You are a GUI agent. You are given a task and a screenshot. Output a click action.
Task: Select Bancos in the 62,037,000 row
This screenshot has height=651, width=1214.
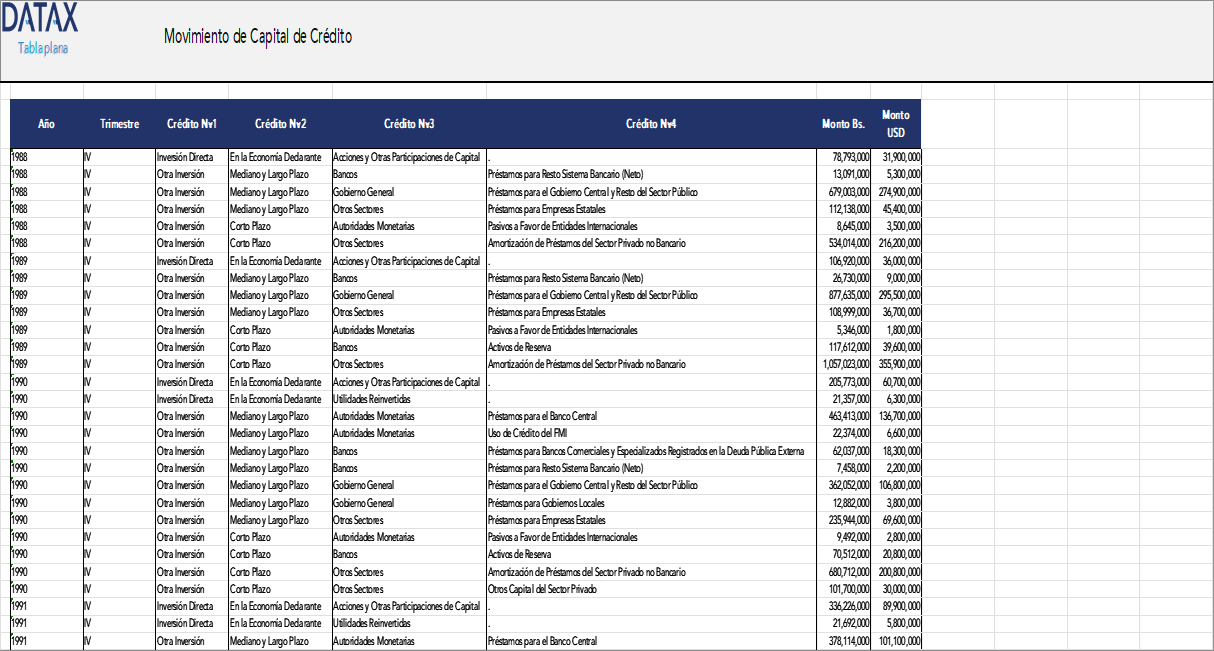409,451
